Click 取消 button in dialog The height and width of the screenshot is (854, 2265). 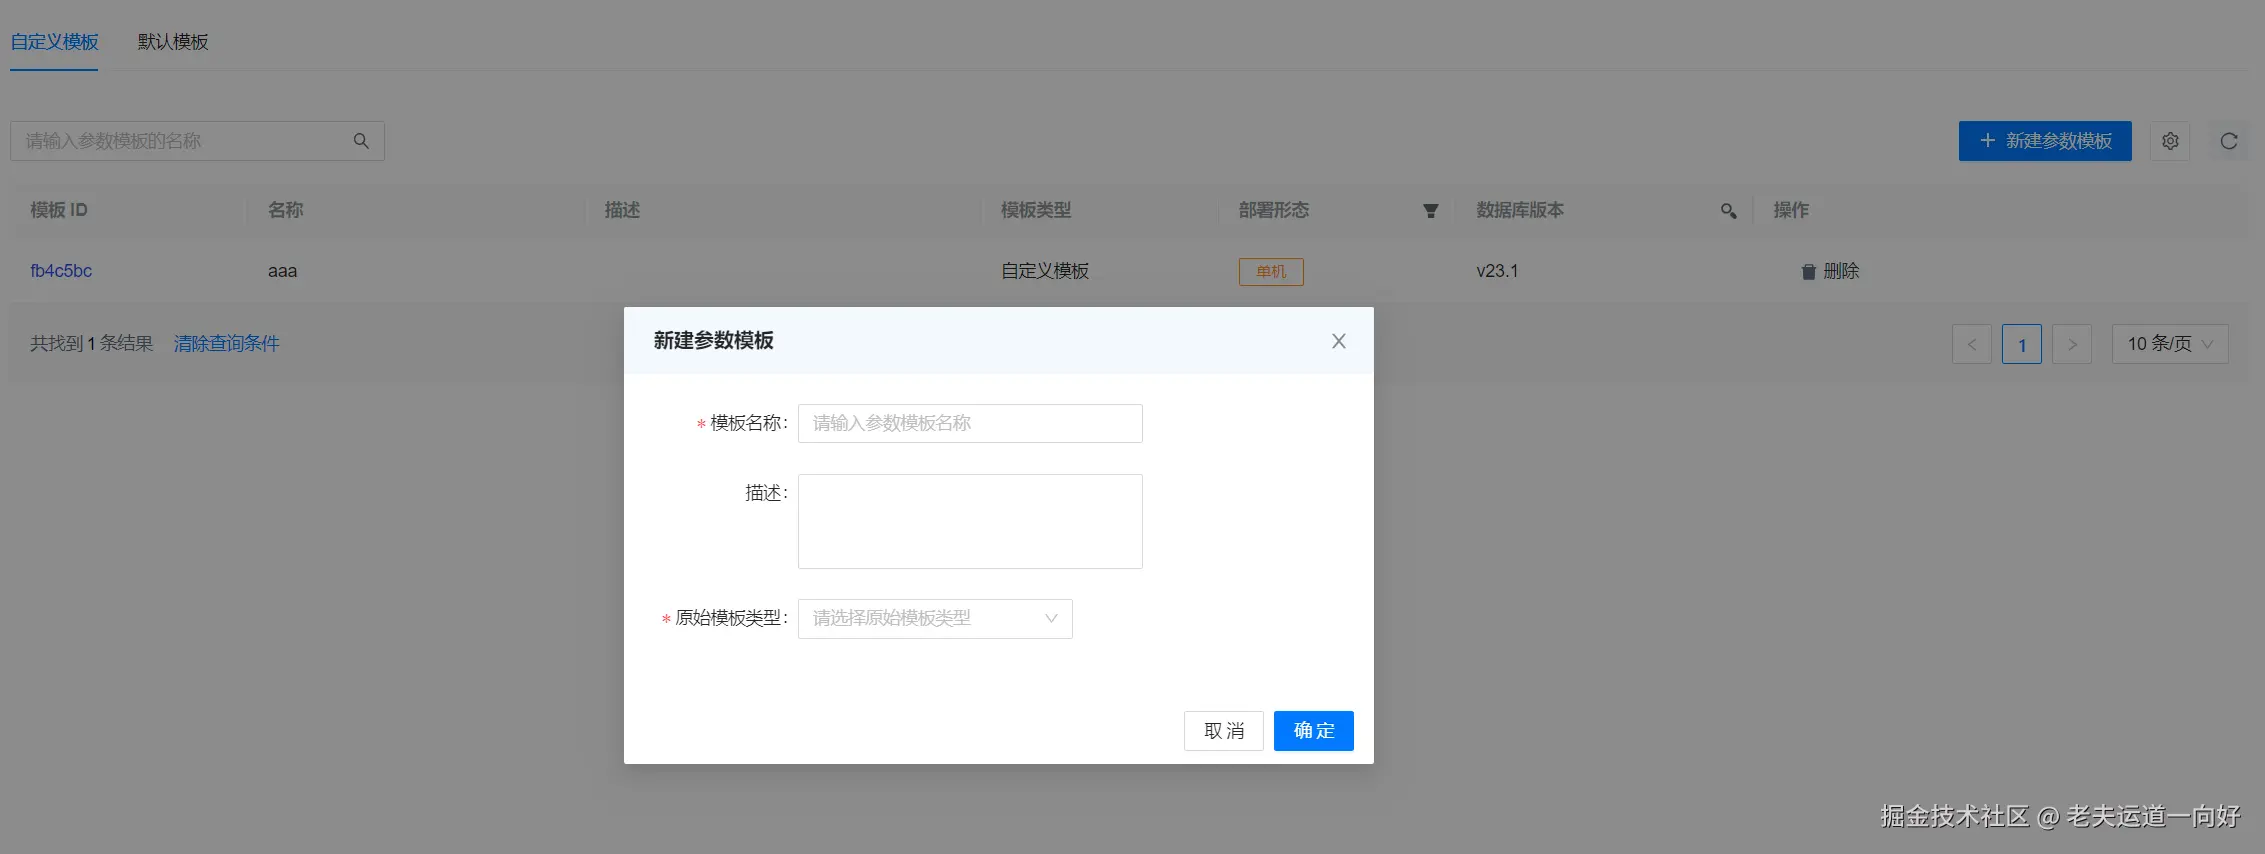pyautogui.click(x=1224, y=731)
